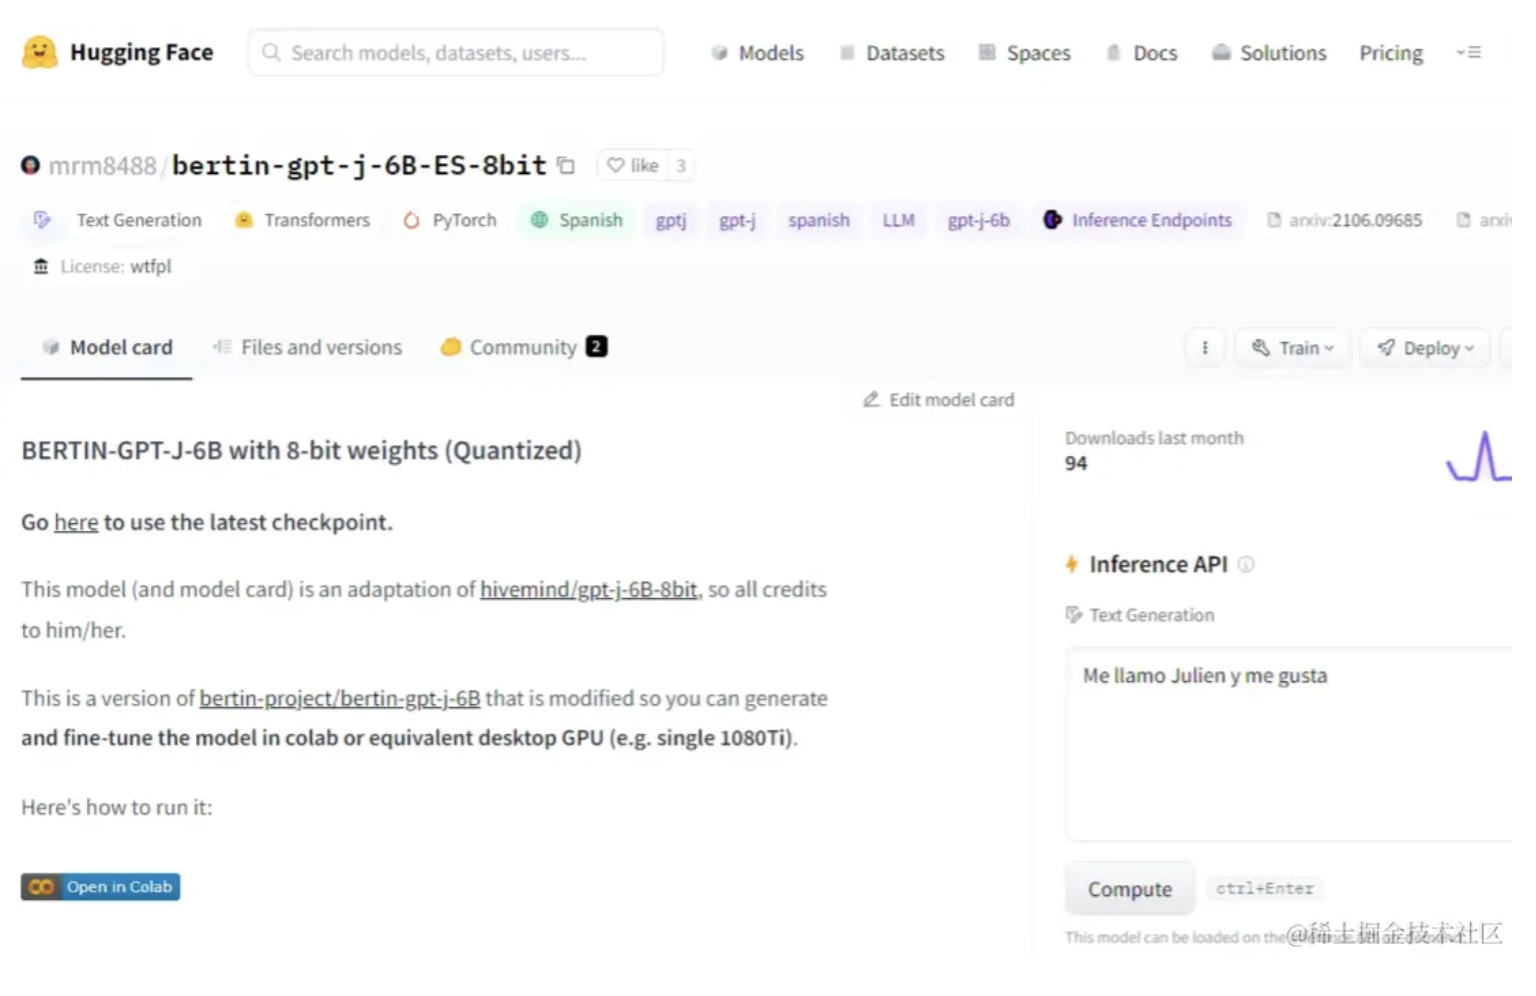Click the Text Generation label under Inference API
This screenshot has width=1536, height=996.
tap(1151, 615)
